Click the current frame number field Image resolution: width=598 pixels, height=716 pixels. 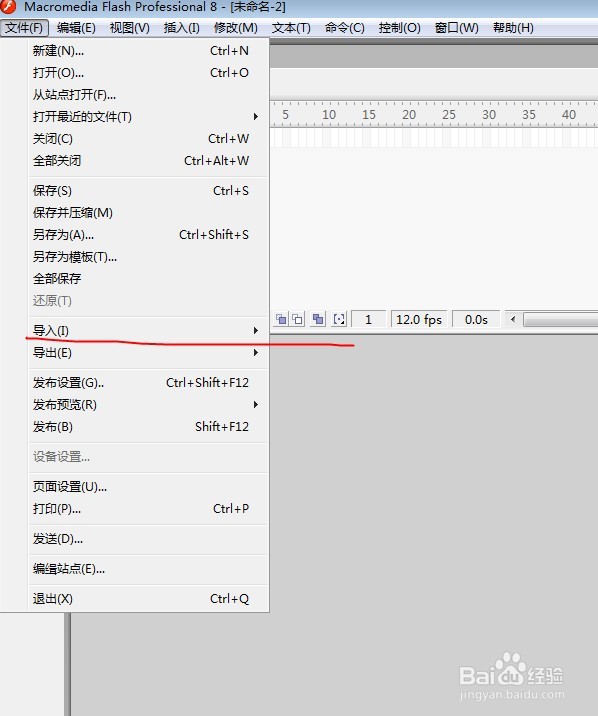click(369, 319)
